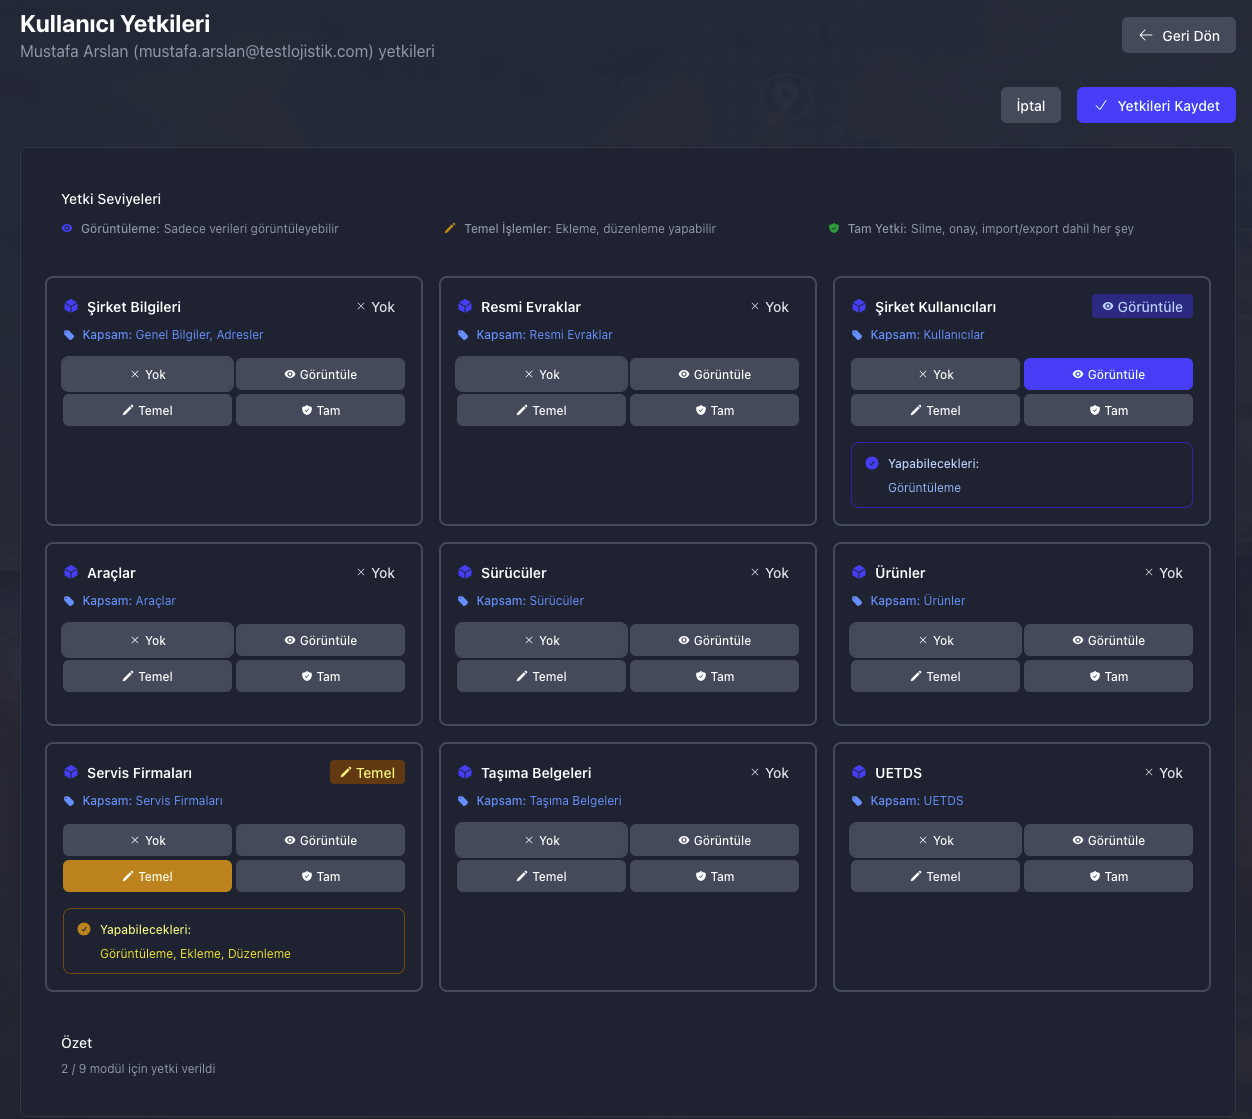The width and height of the screenshot is (1252, 1119).
Task: Click the Görüntüle badge on Şirket Kullanıcıları header
Action: coord(1142,307)
